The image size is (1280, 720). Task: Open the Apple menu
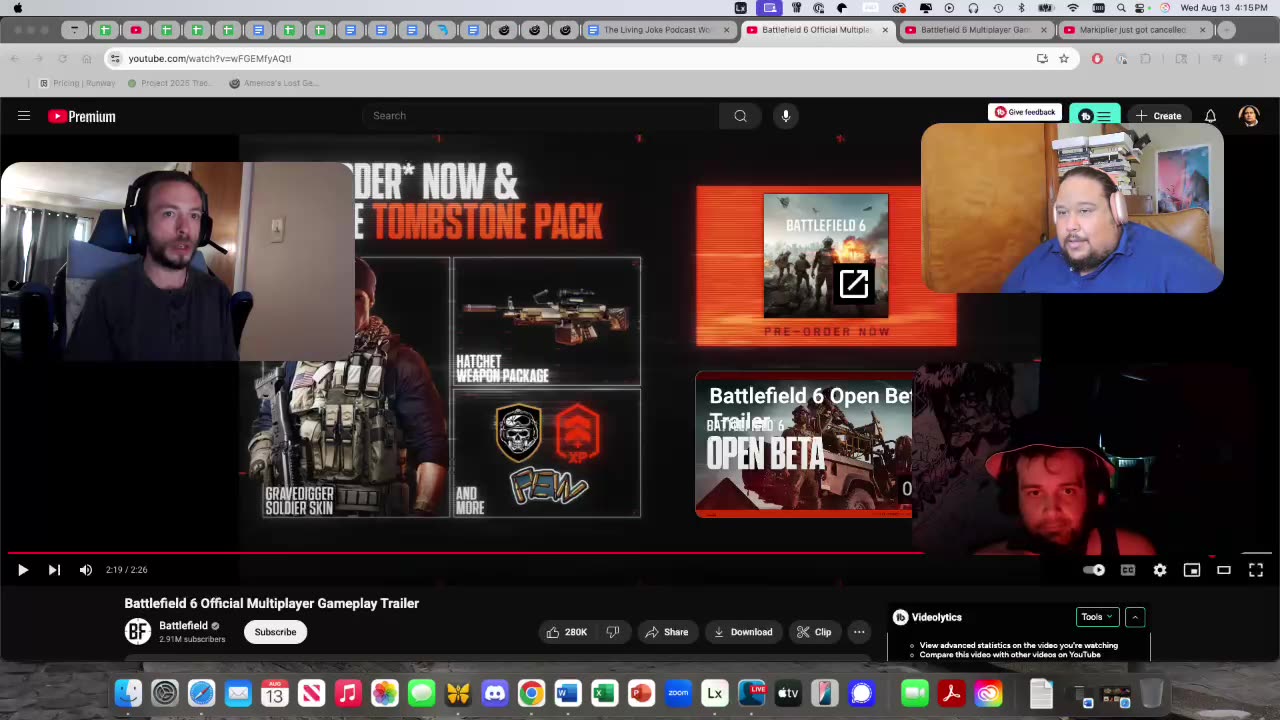click(x=17, y=8)
